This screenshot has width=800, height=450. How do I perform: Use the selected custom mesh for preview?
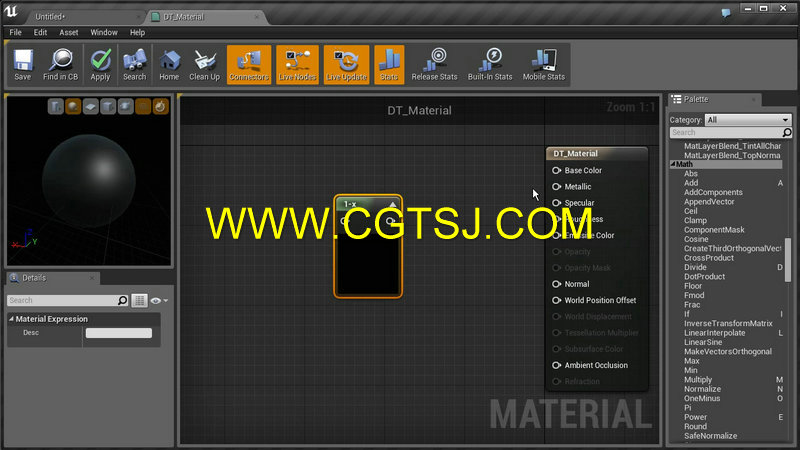[x=126, y=107]
